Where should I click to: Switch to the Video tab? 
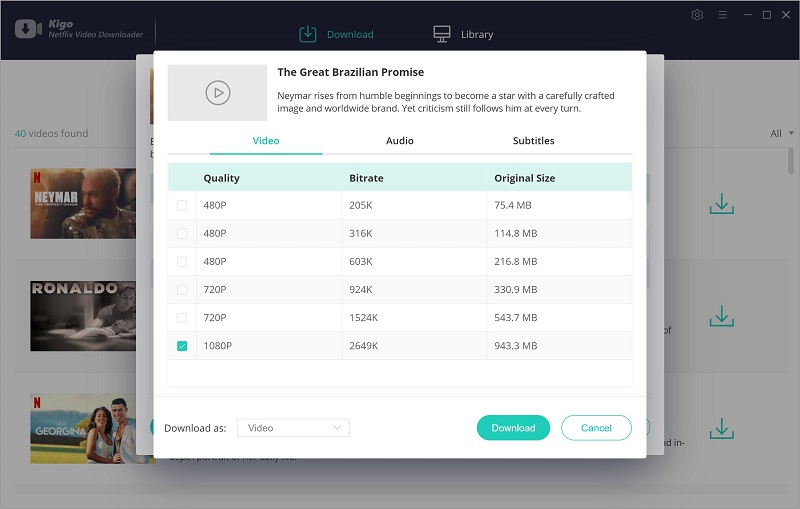pyautogui.click(x=266, y=141)
